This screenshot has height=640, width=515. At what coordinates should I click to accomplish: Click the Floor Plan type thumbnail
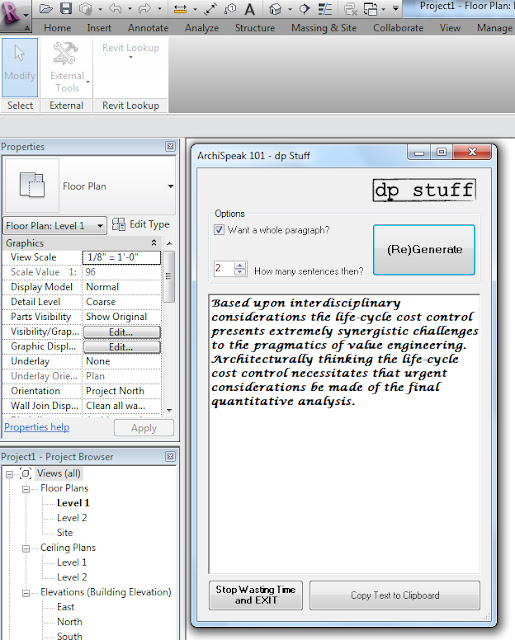(32, 186)
